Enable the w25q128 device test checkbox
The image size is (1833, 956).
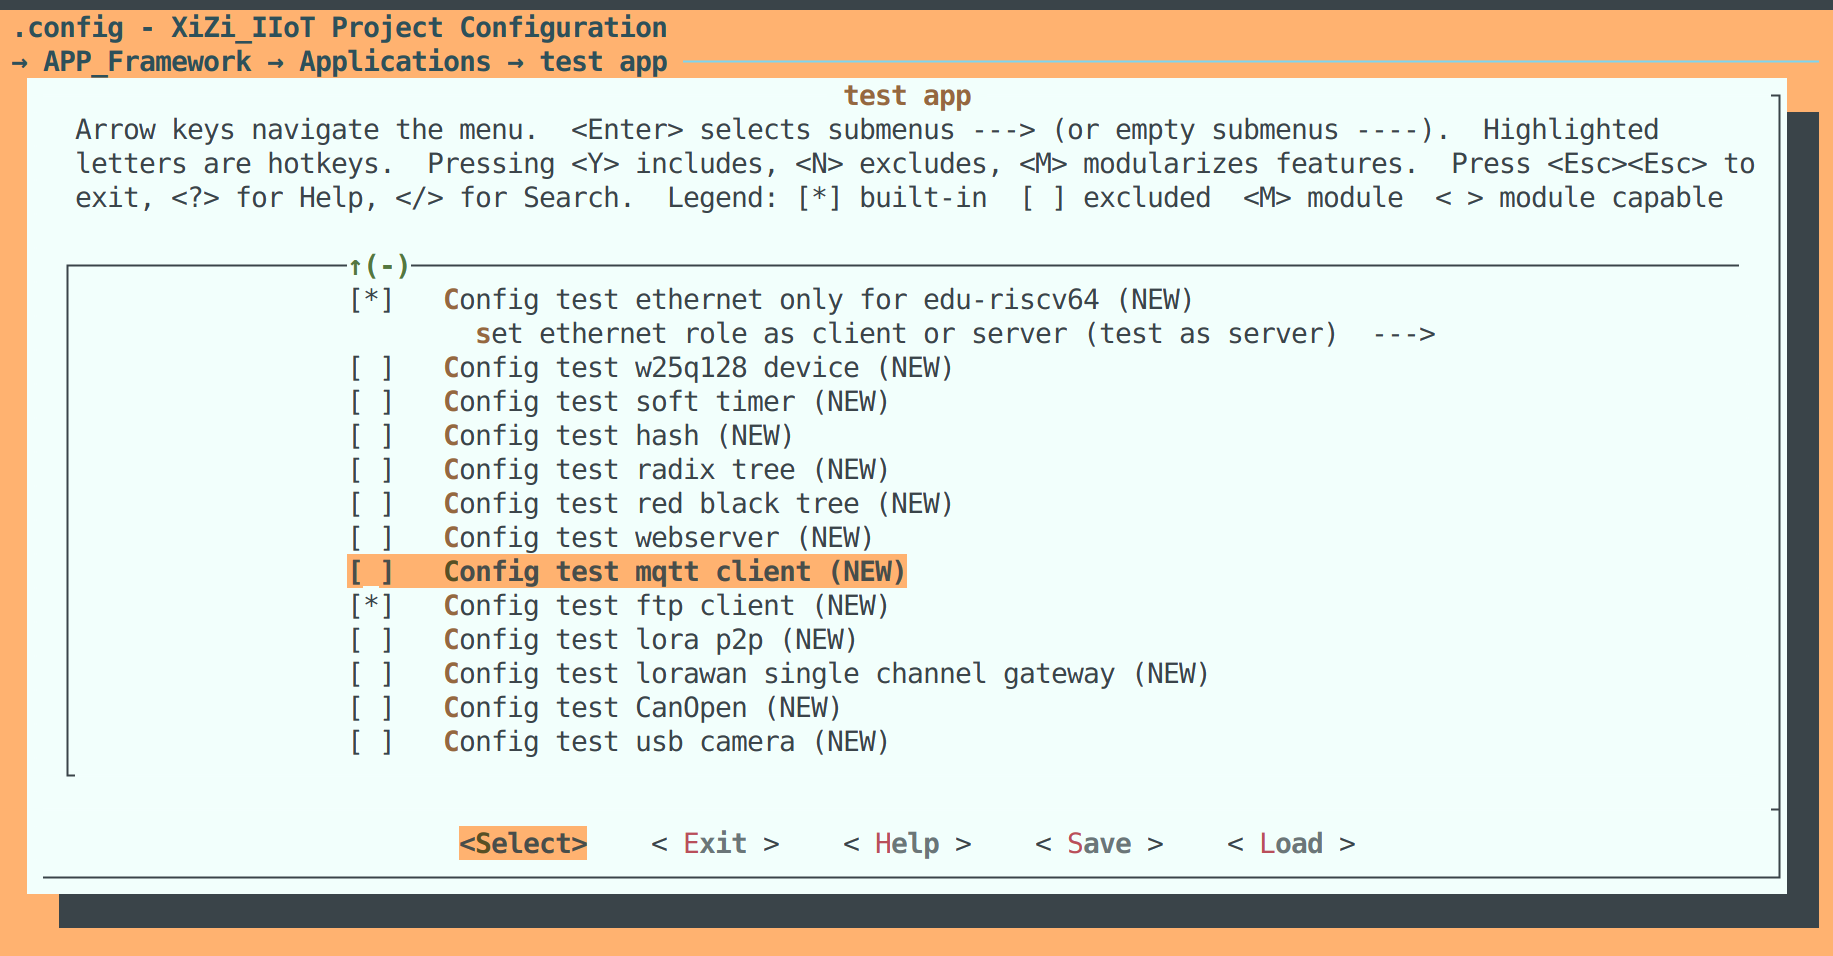click(x=371, y=368)
